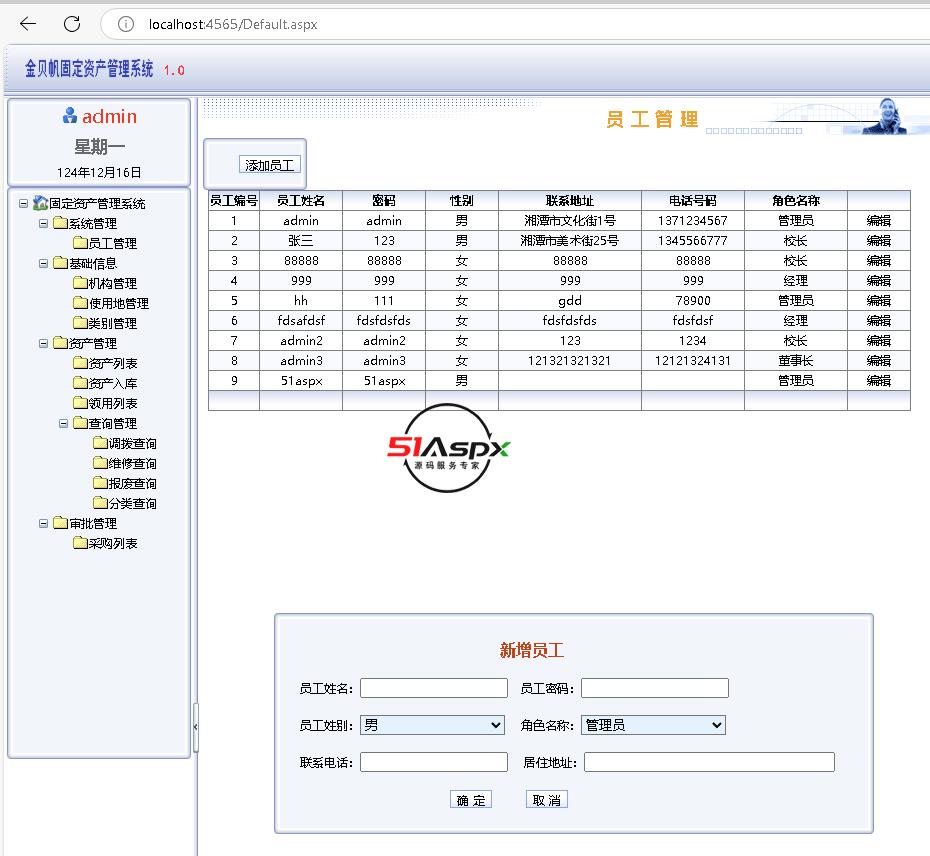This screenshot has height=856, width=930.
Task: Click the admin user avatar icon
Action: (69, 116)
